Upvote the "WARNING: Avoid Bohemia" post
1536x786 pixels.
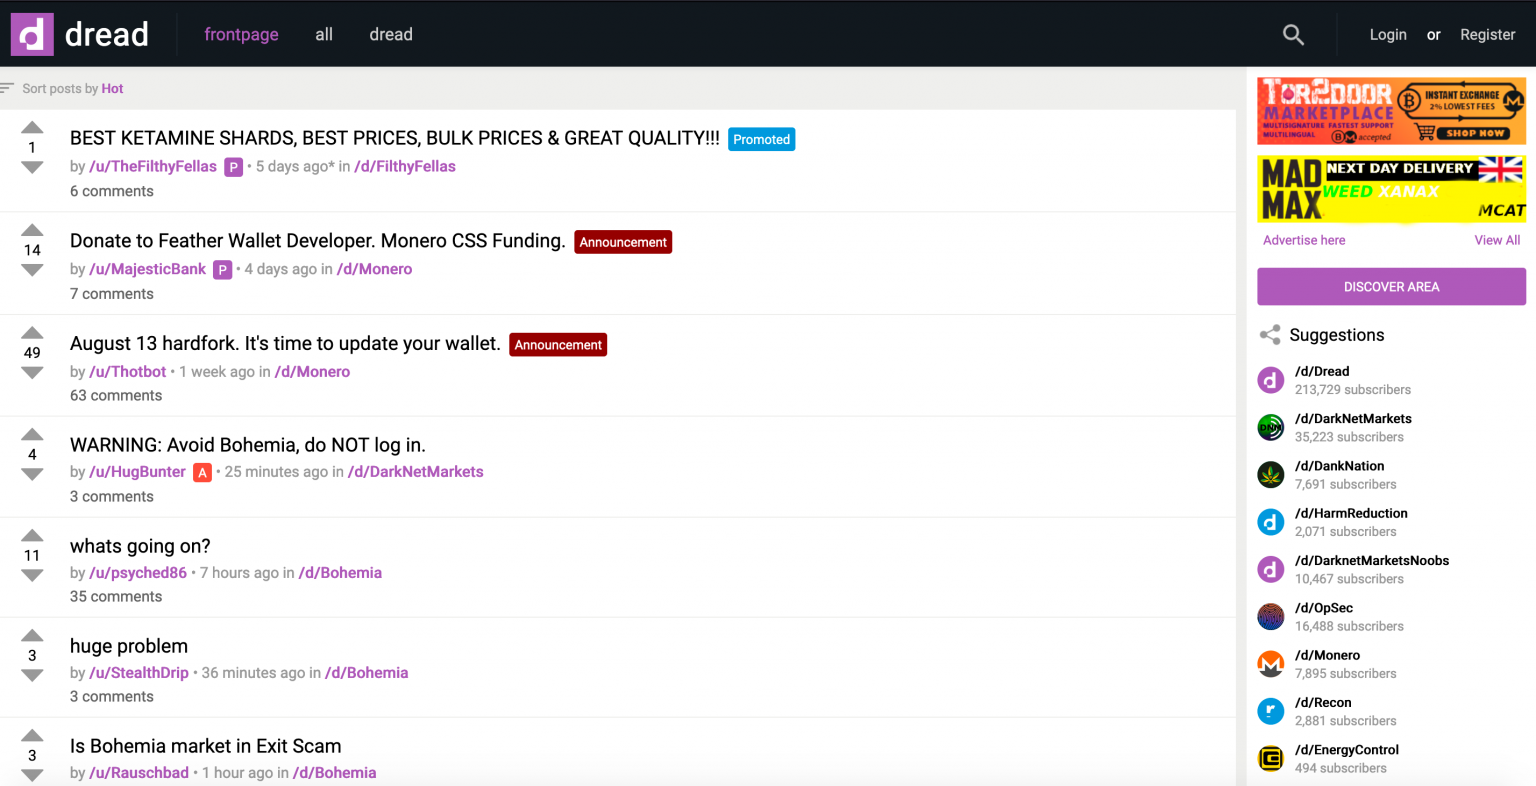pyautogui.click(x=32, y=434)
